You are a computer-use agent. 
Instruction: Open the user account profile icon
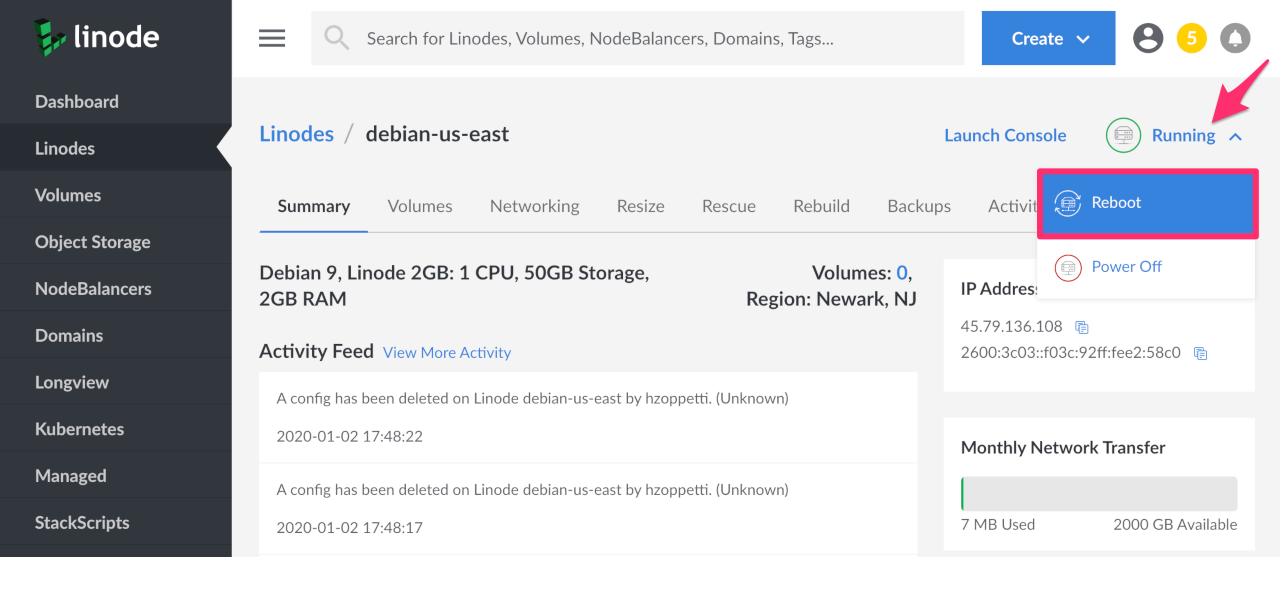pyautogui.click(x=1148, y=38)
